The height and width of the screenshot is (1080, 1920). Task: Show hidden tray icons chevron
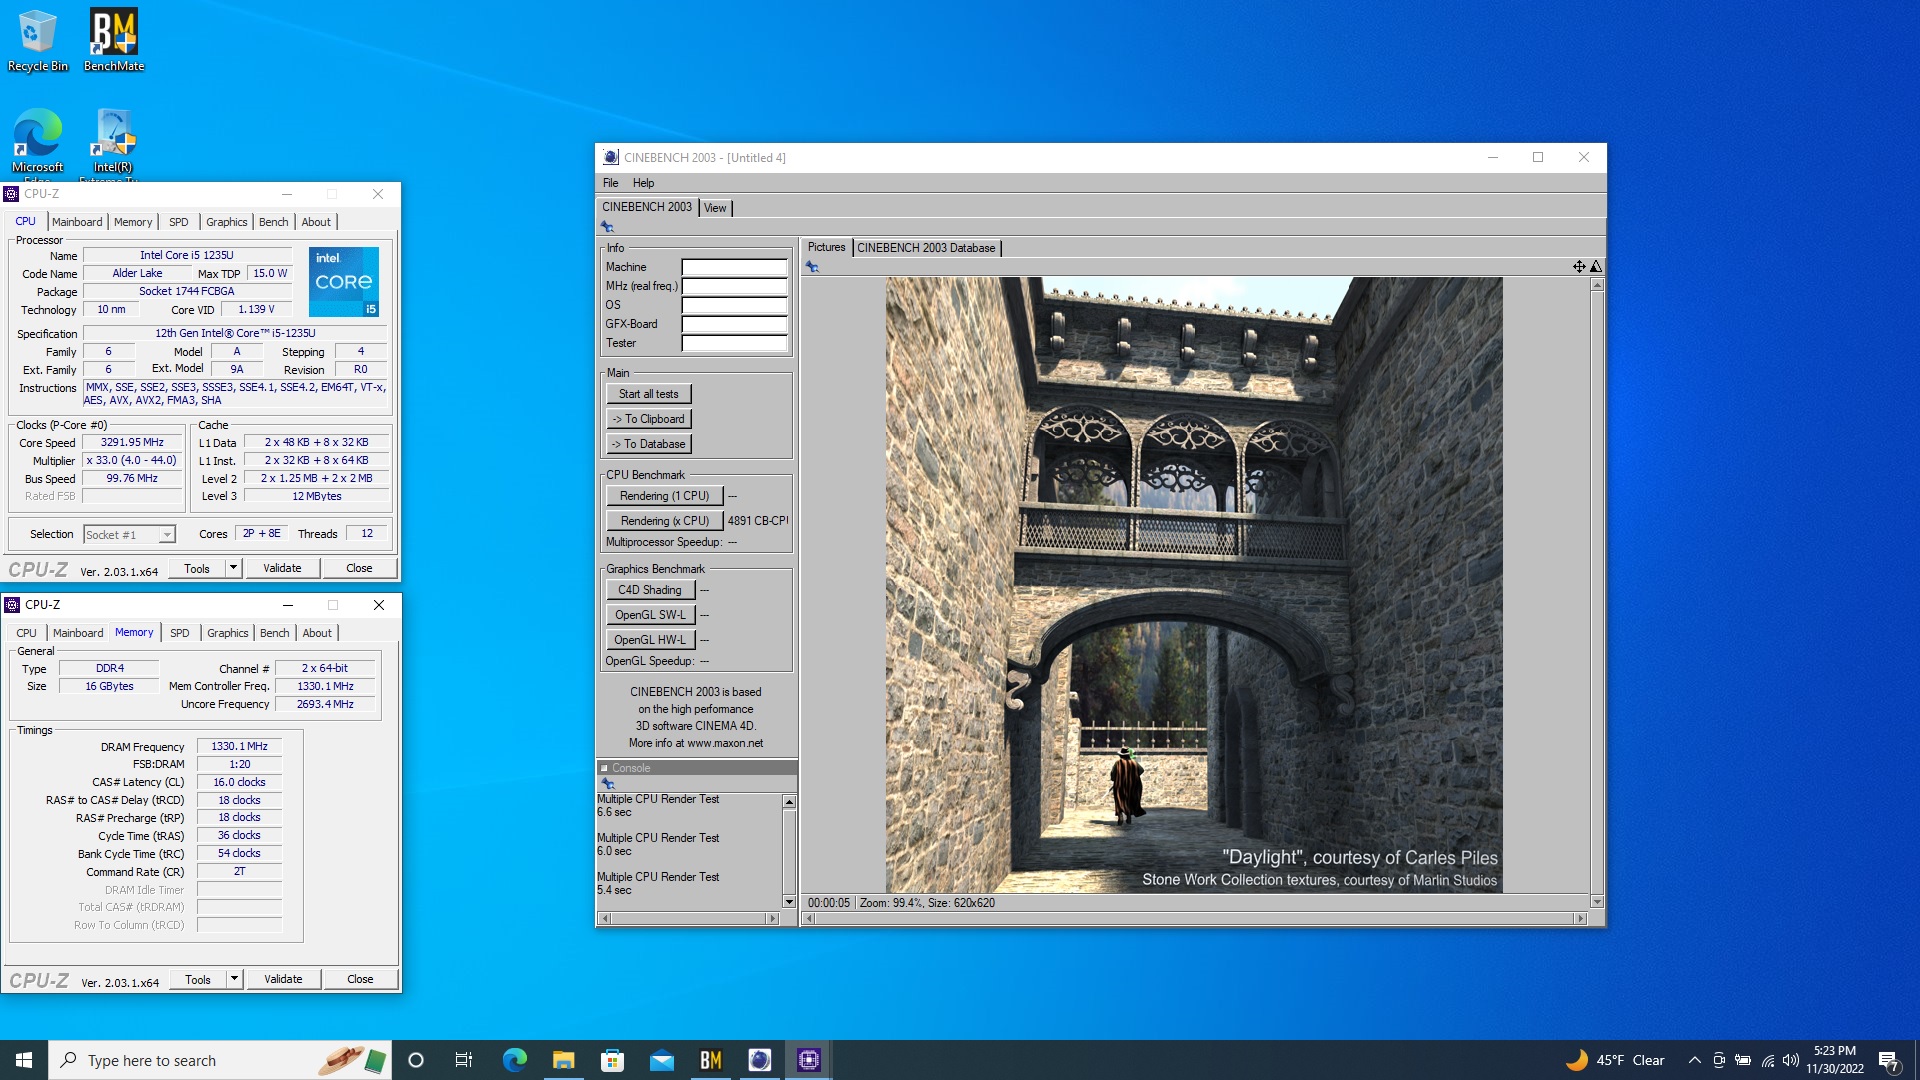1694,1060
